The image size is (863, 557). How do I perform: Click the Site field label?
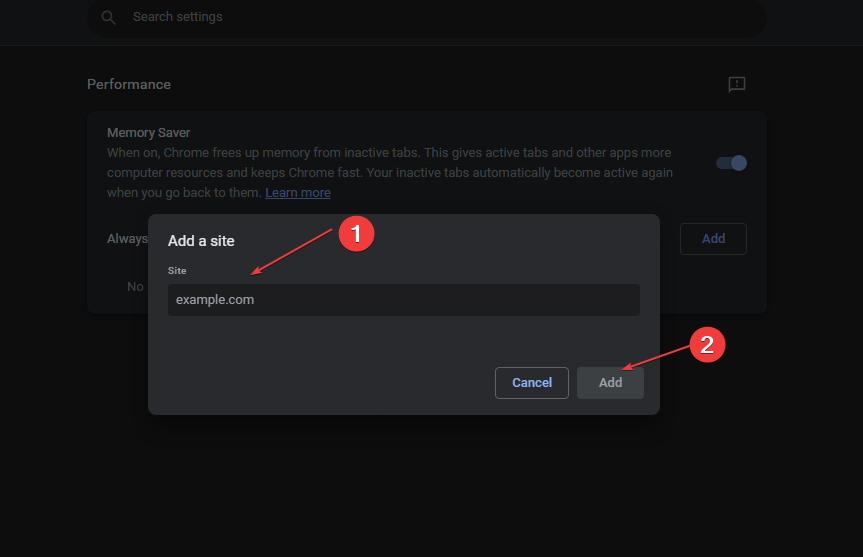(177, 271)
